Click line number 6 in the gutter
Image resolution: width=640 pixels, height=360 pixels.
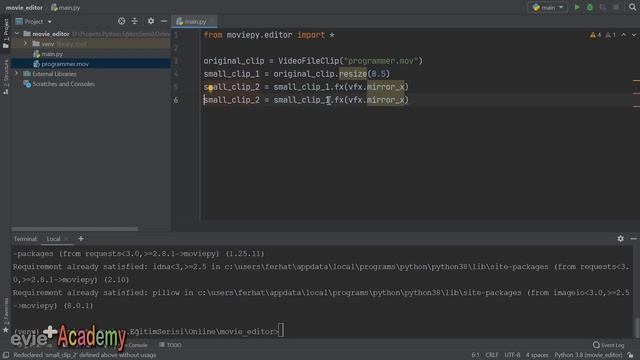point(176,100)
